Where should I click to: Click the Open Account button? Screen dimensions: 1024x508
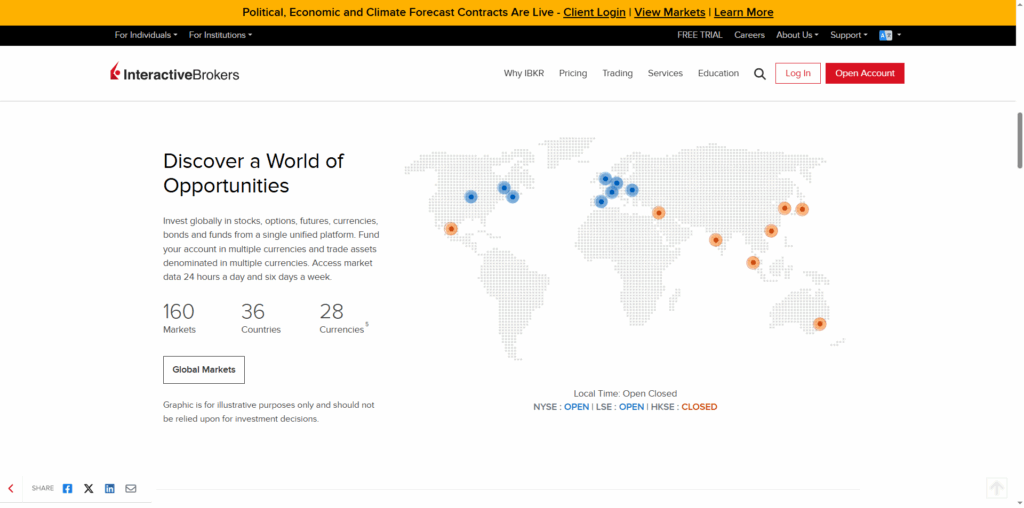pyautogui.click(x=865, y=73)
